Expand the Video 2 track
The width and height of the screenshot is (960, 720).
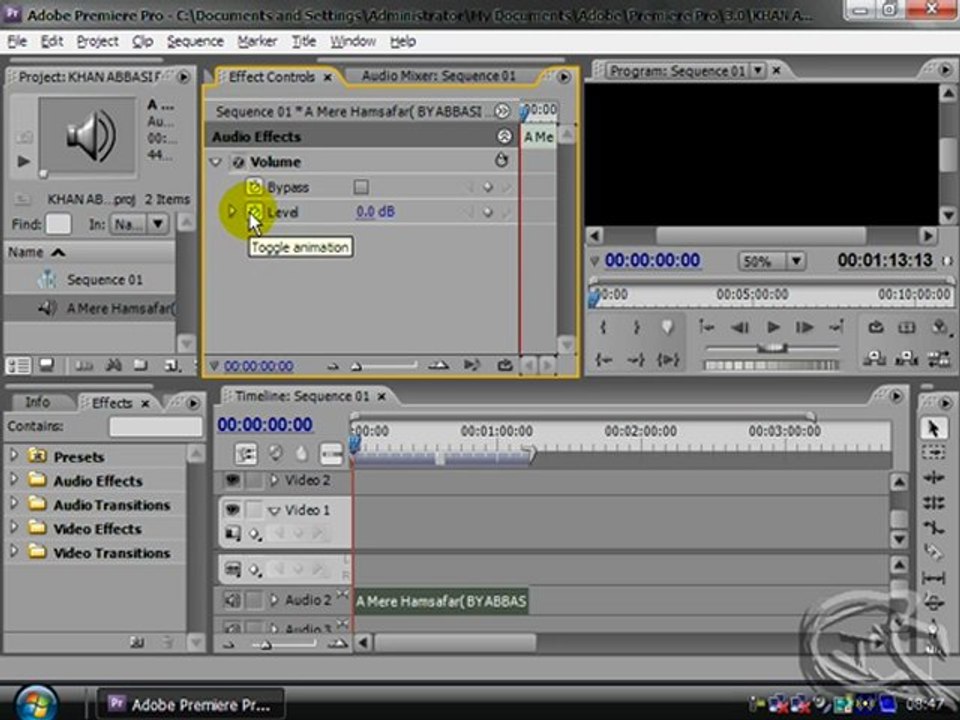tap(274, 480)
